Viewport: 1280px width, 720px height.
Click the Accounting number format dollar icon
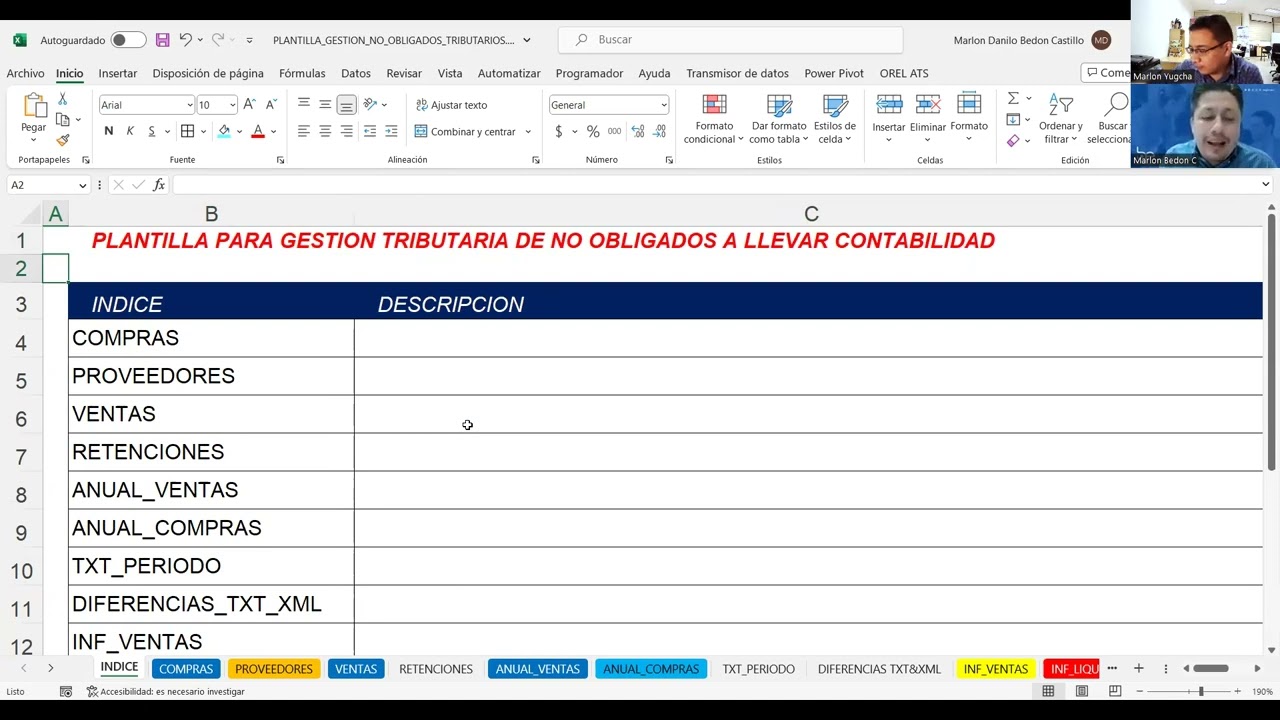(x=558, y=131)
